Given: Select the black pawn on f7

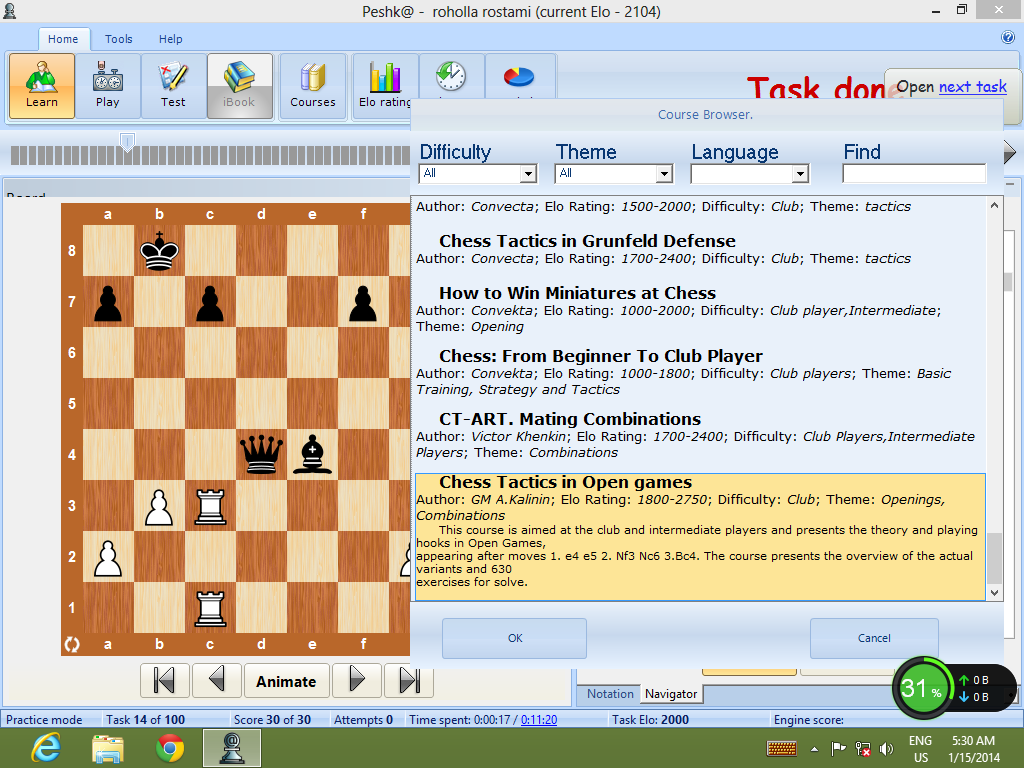Looking at the screenshot, I should (x=363, y=302).
